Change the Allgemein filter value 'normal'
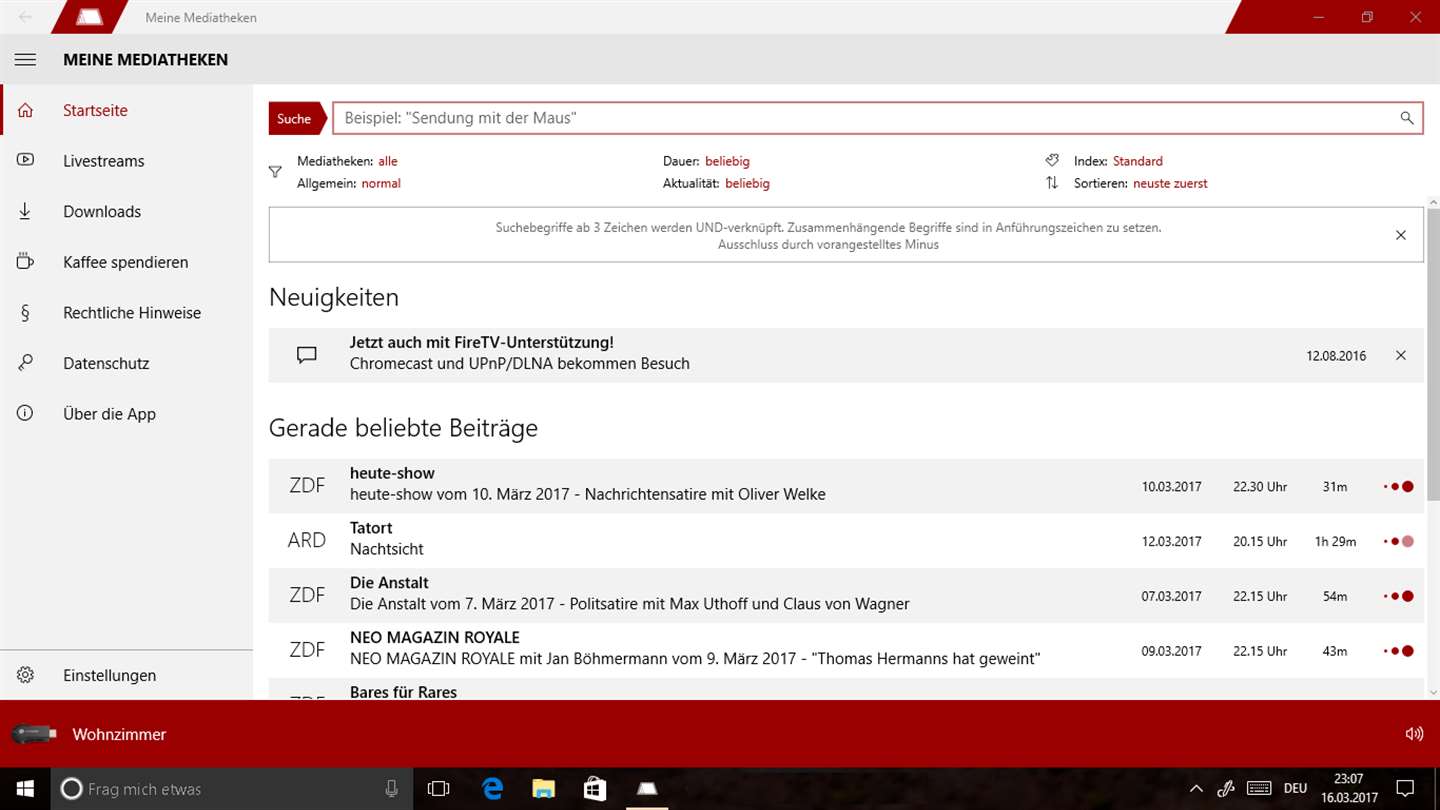This screenshot has height=810, width=1440. [381, 184]
